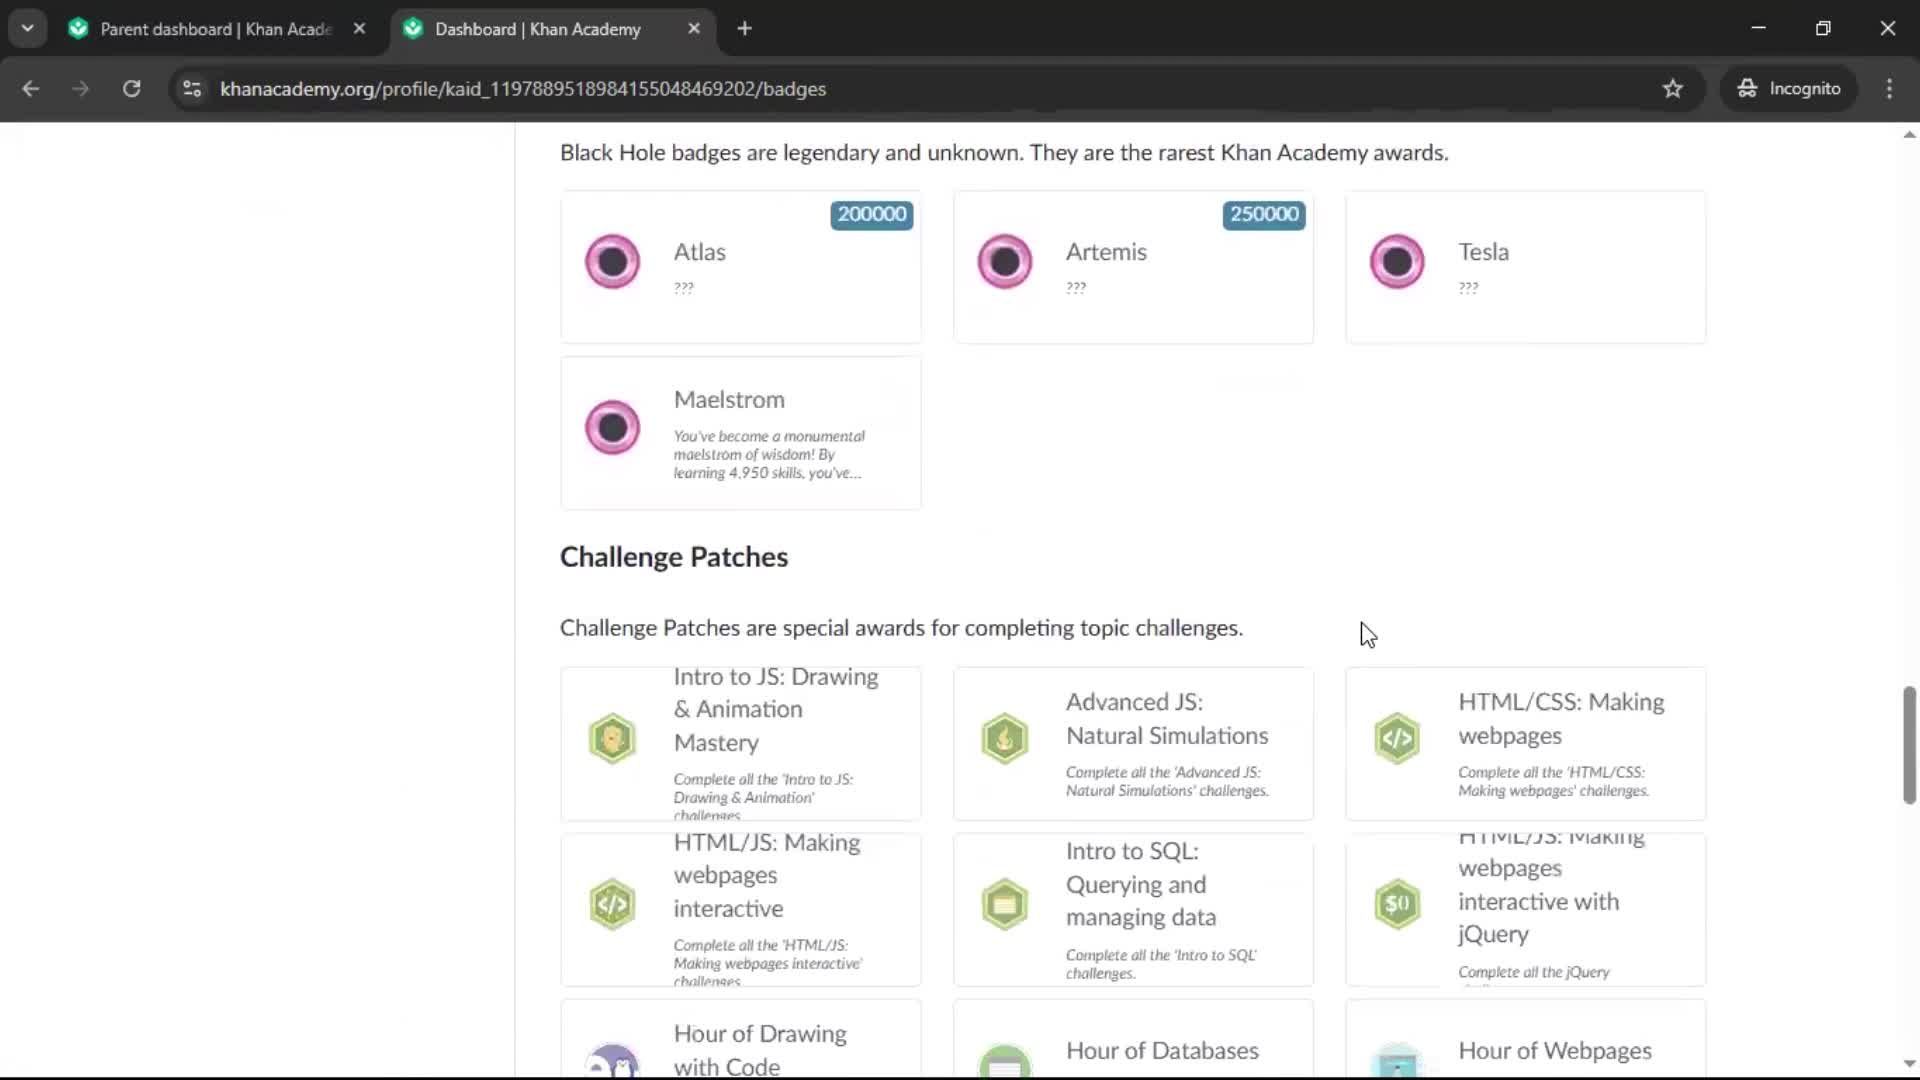Image resolution: width=1920 pixels, height=1080 pixels.
Task: Open the Hour of Databases title
Action: click(1162, 1051)
